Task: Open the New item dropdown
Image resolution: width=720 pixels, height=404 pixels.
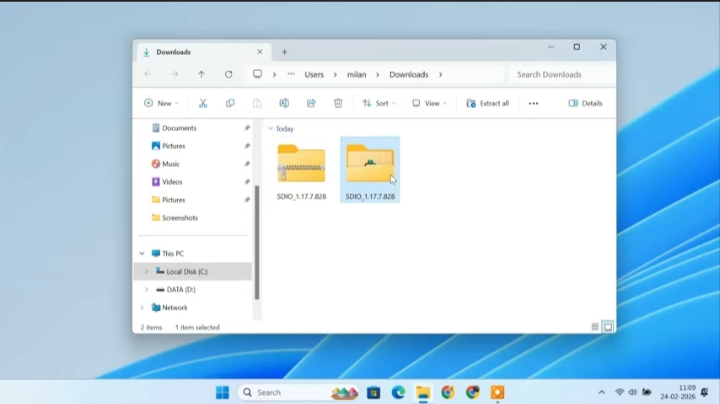Action: pos(161,103)
